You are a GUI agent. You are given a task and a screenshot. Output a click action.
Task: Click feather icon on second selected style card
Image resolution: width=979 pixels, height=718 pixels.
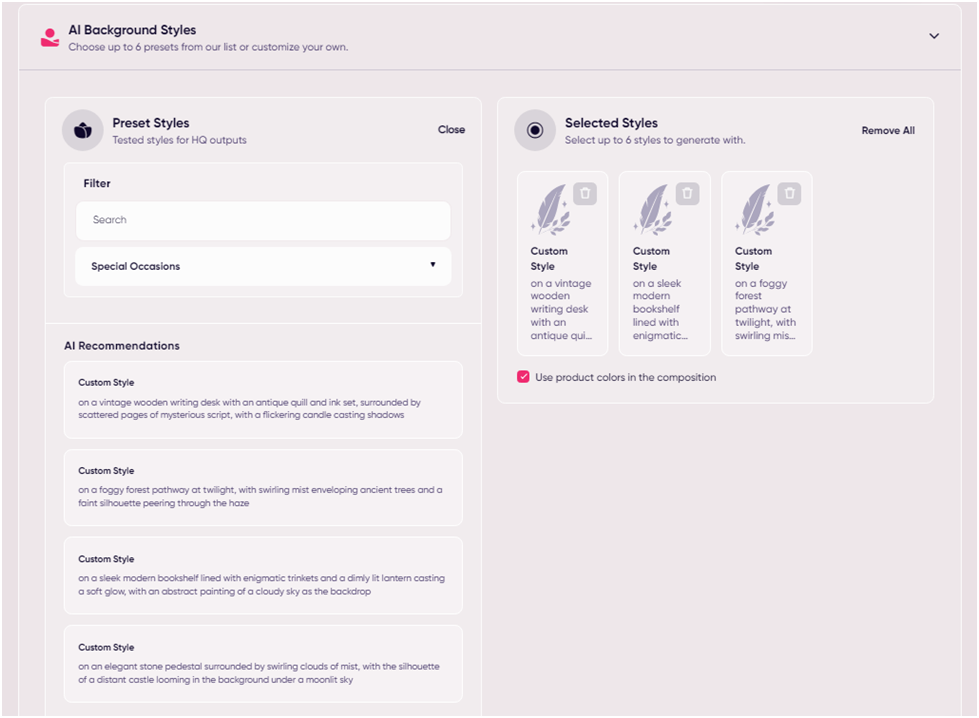653,209
